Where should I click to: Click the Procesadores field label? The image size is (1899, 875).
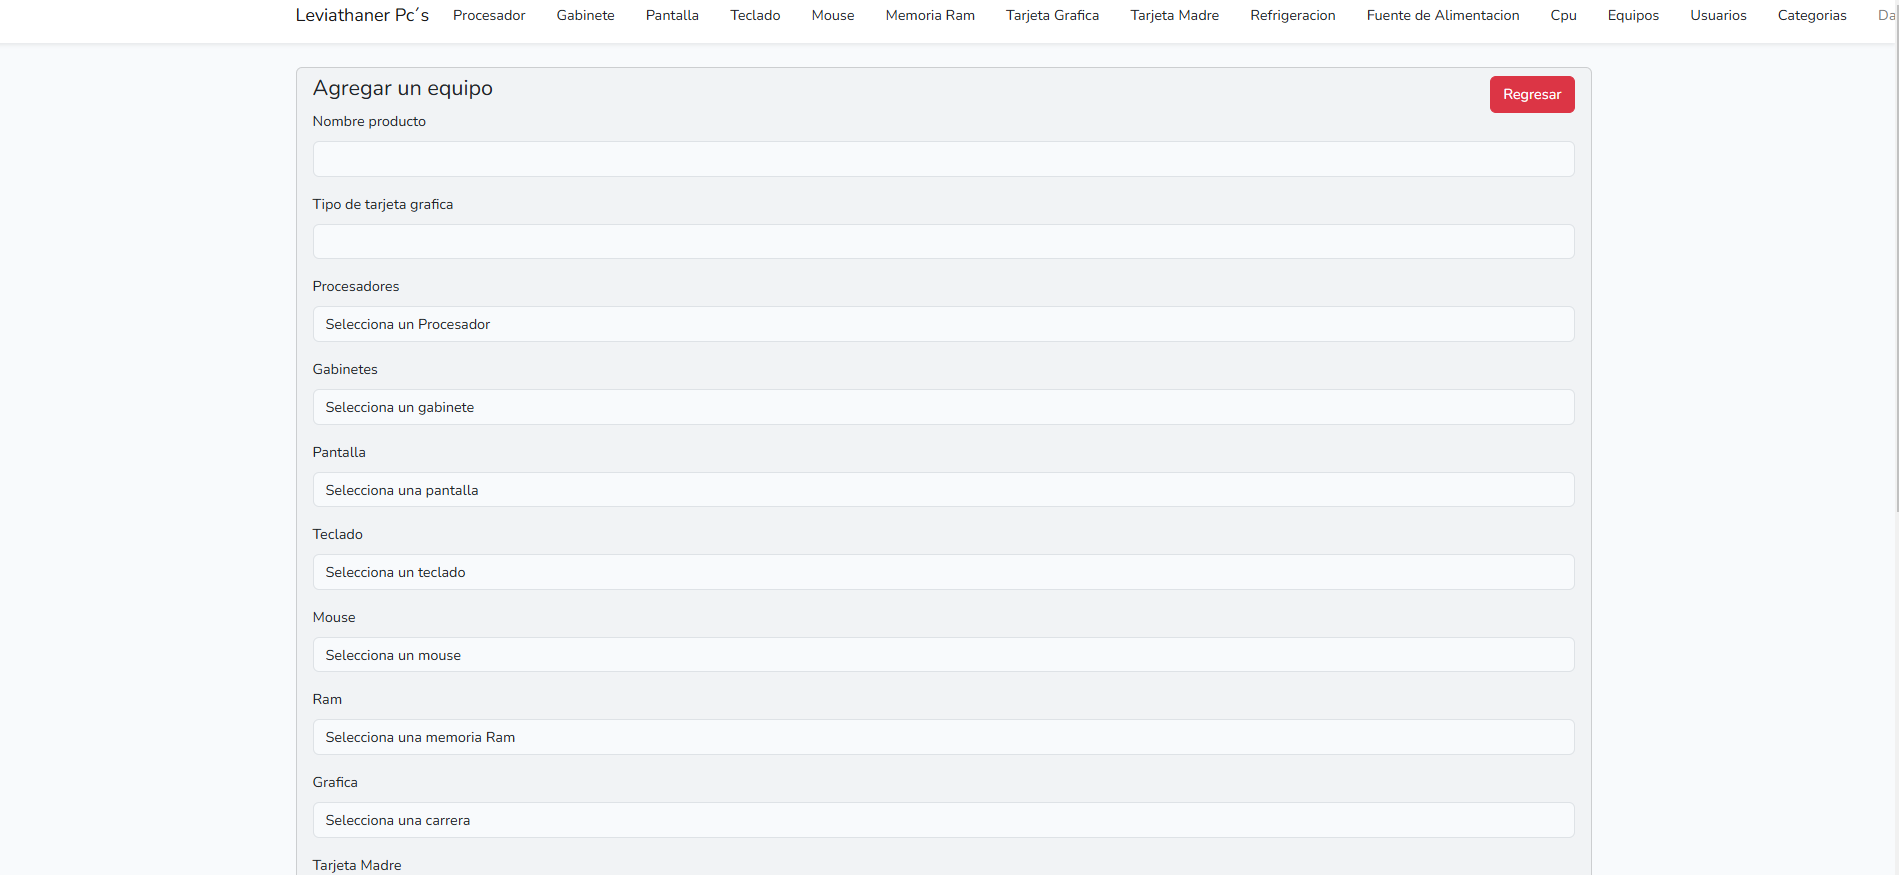click(x=355, y=286)
